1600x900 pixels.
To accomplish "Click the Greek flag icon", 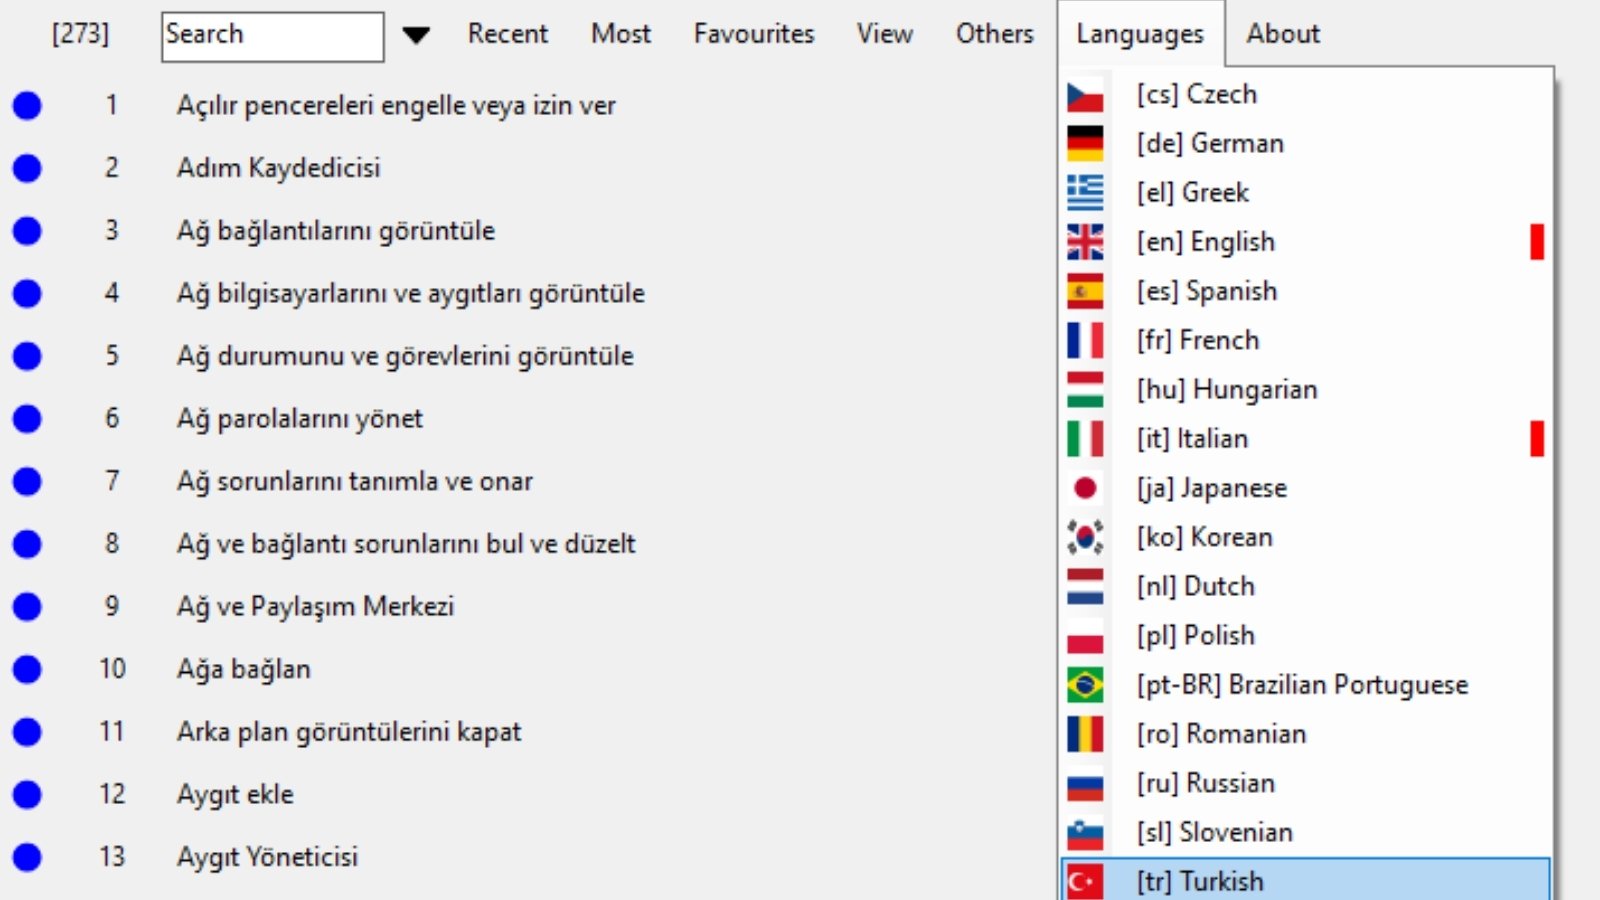I will click(x=1085, y=193).
